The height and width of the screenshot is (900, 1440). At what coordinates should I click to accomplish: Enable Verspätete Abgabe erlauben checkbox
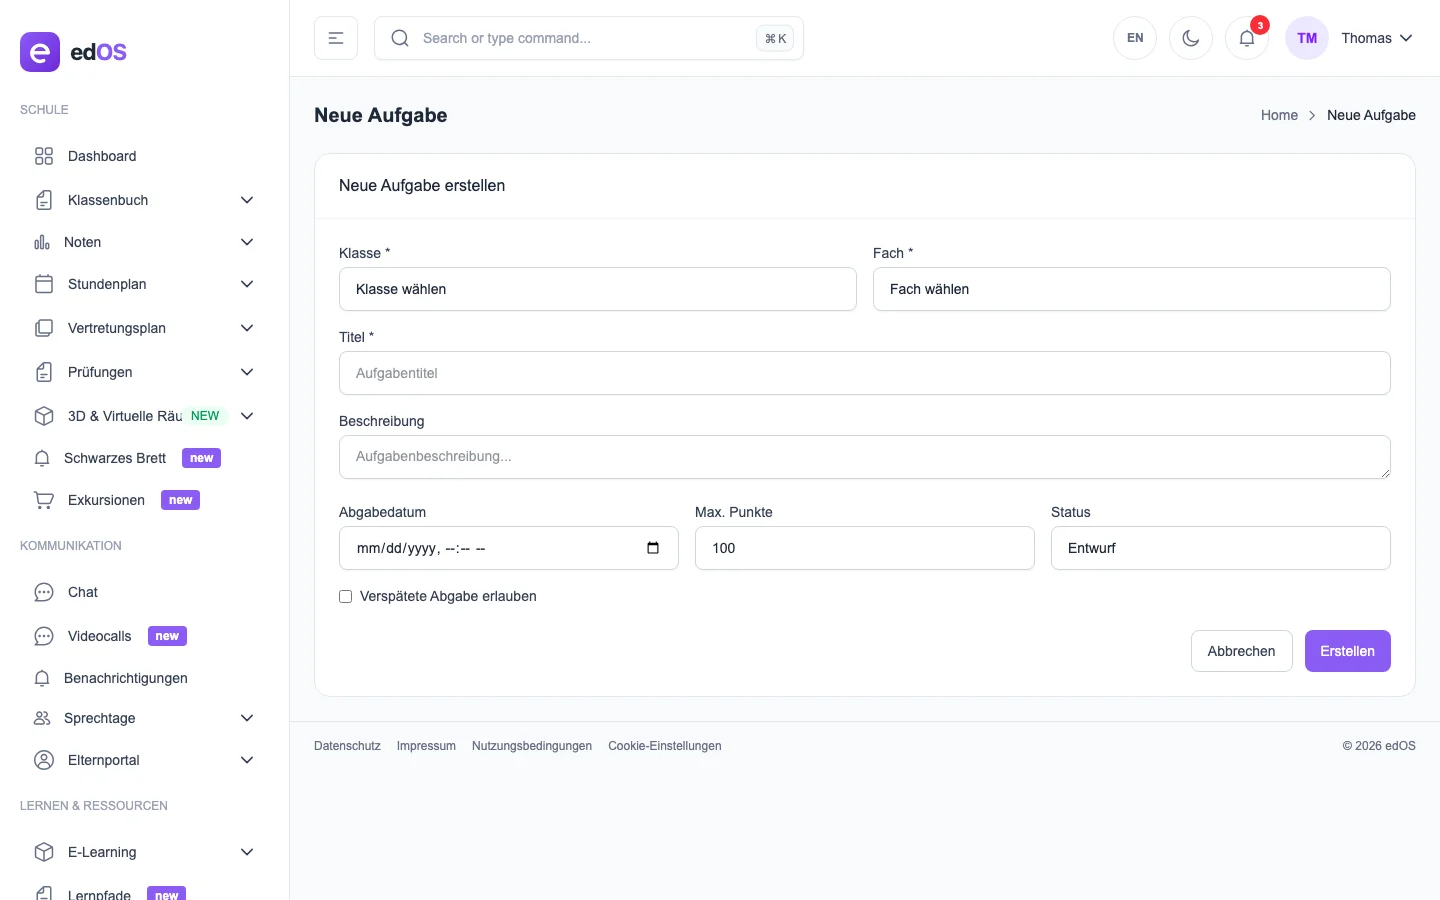346,597
